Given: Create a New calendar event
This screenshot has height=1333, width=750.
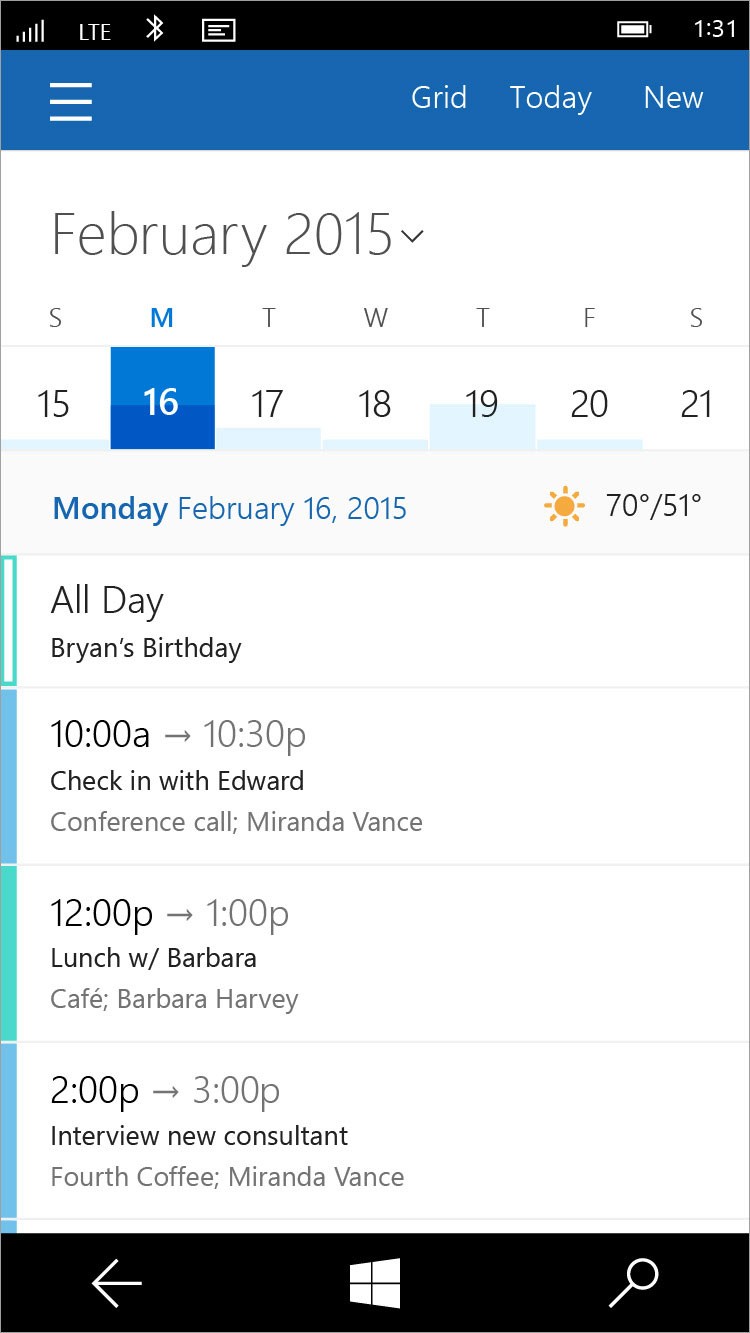Looking at the screenshot, I should pyautogui.click(x=673, y=98).
